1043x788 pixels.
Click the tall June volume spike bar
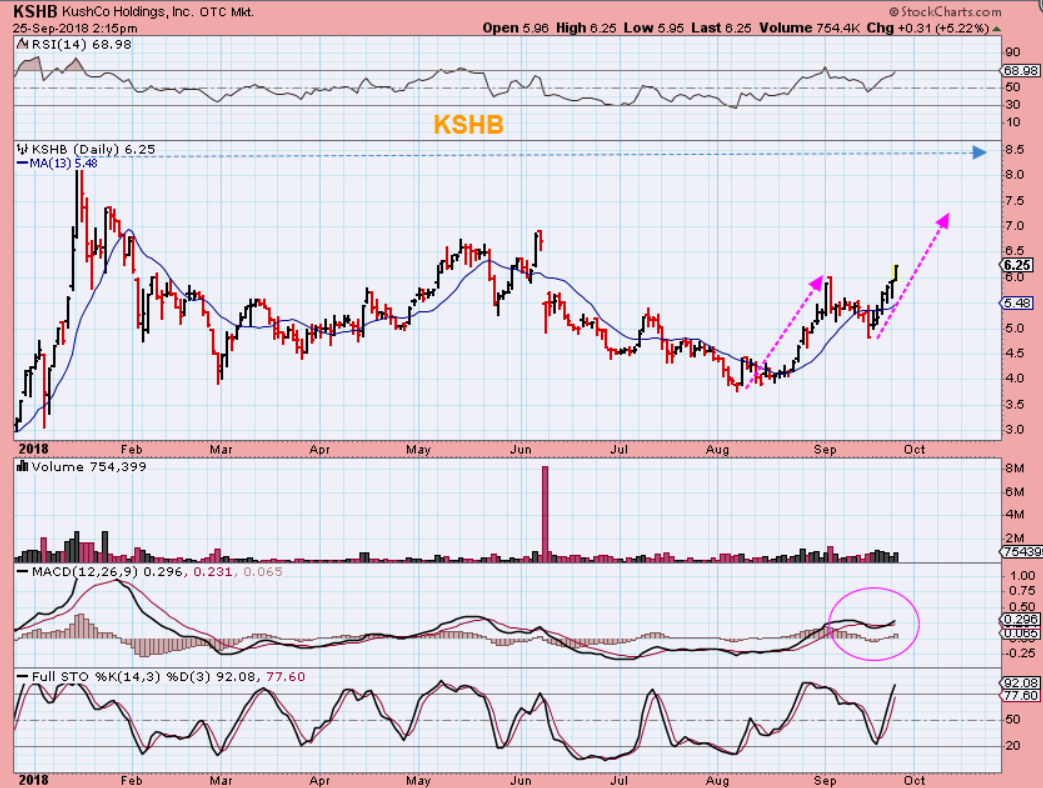tap(545, 514)
